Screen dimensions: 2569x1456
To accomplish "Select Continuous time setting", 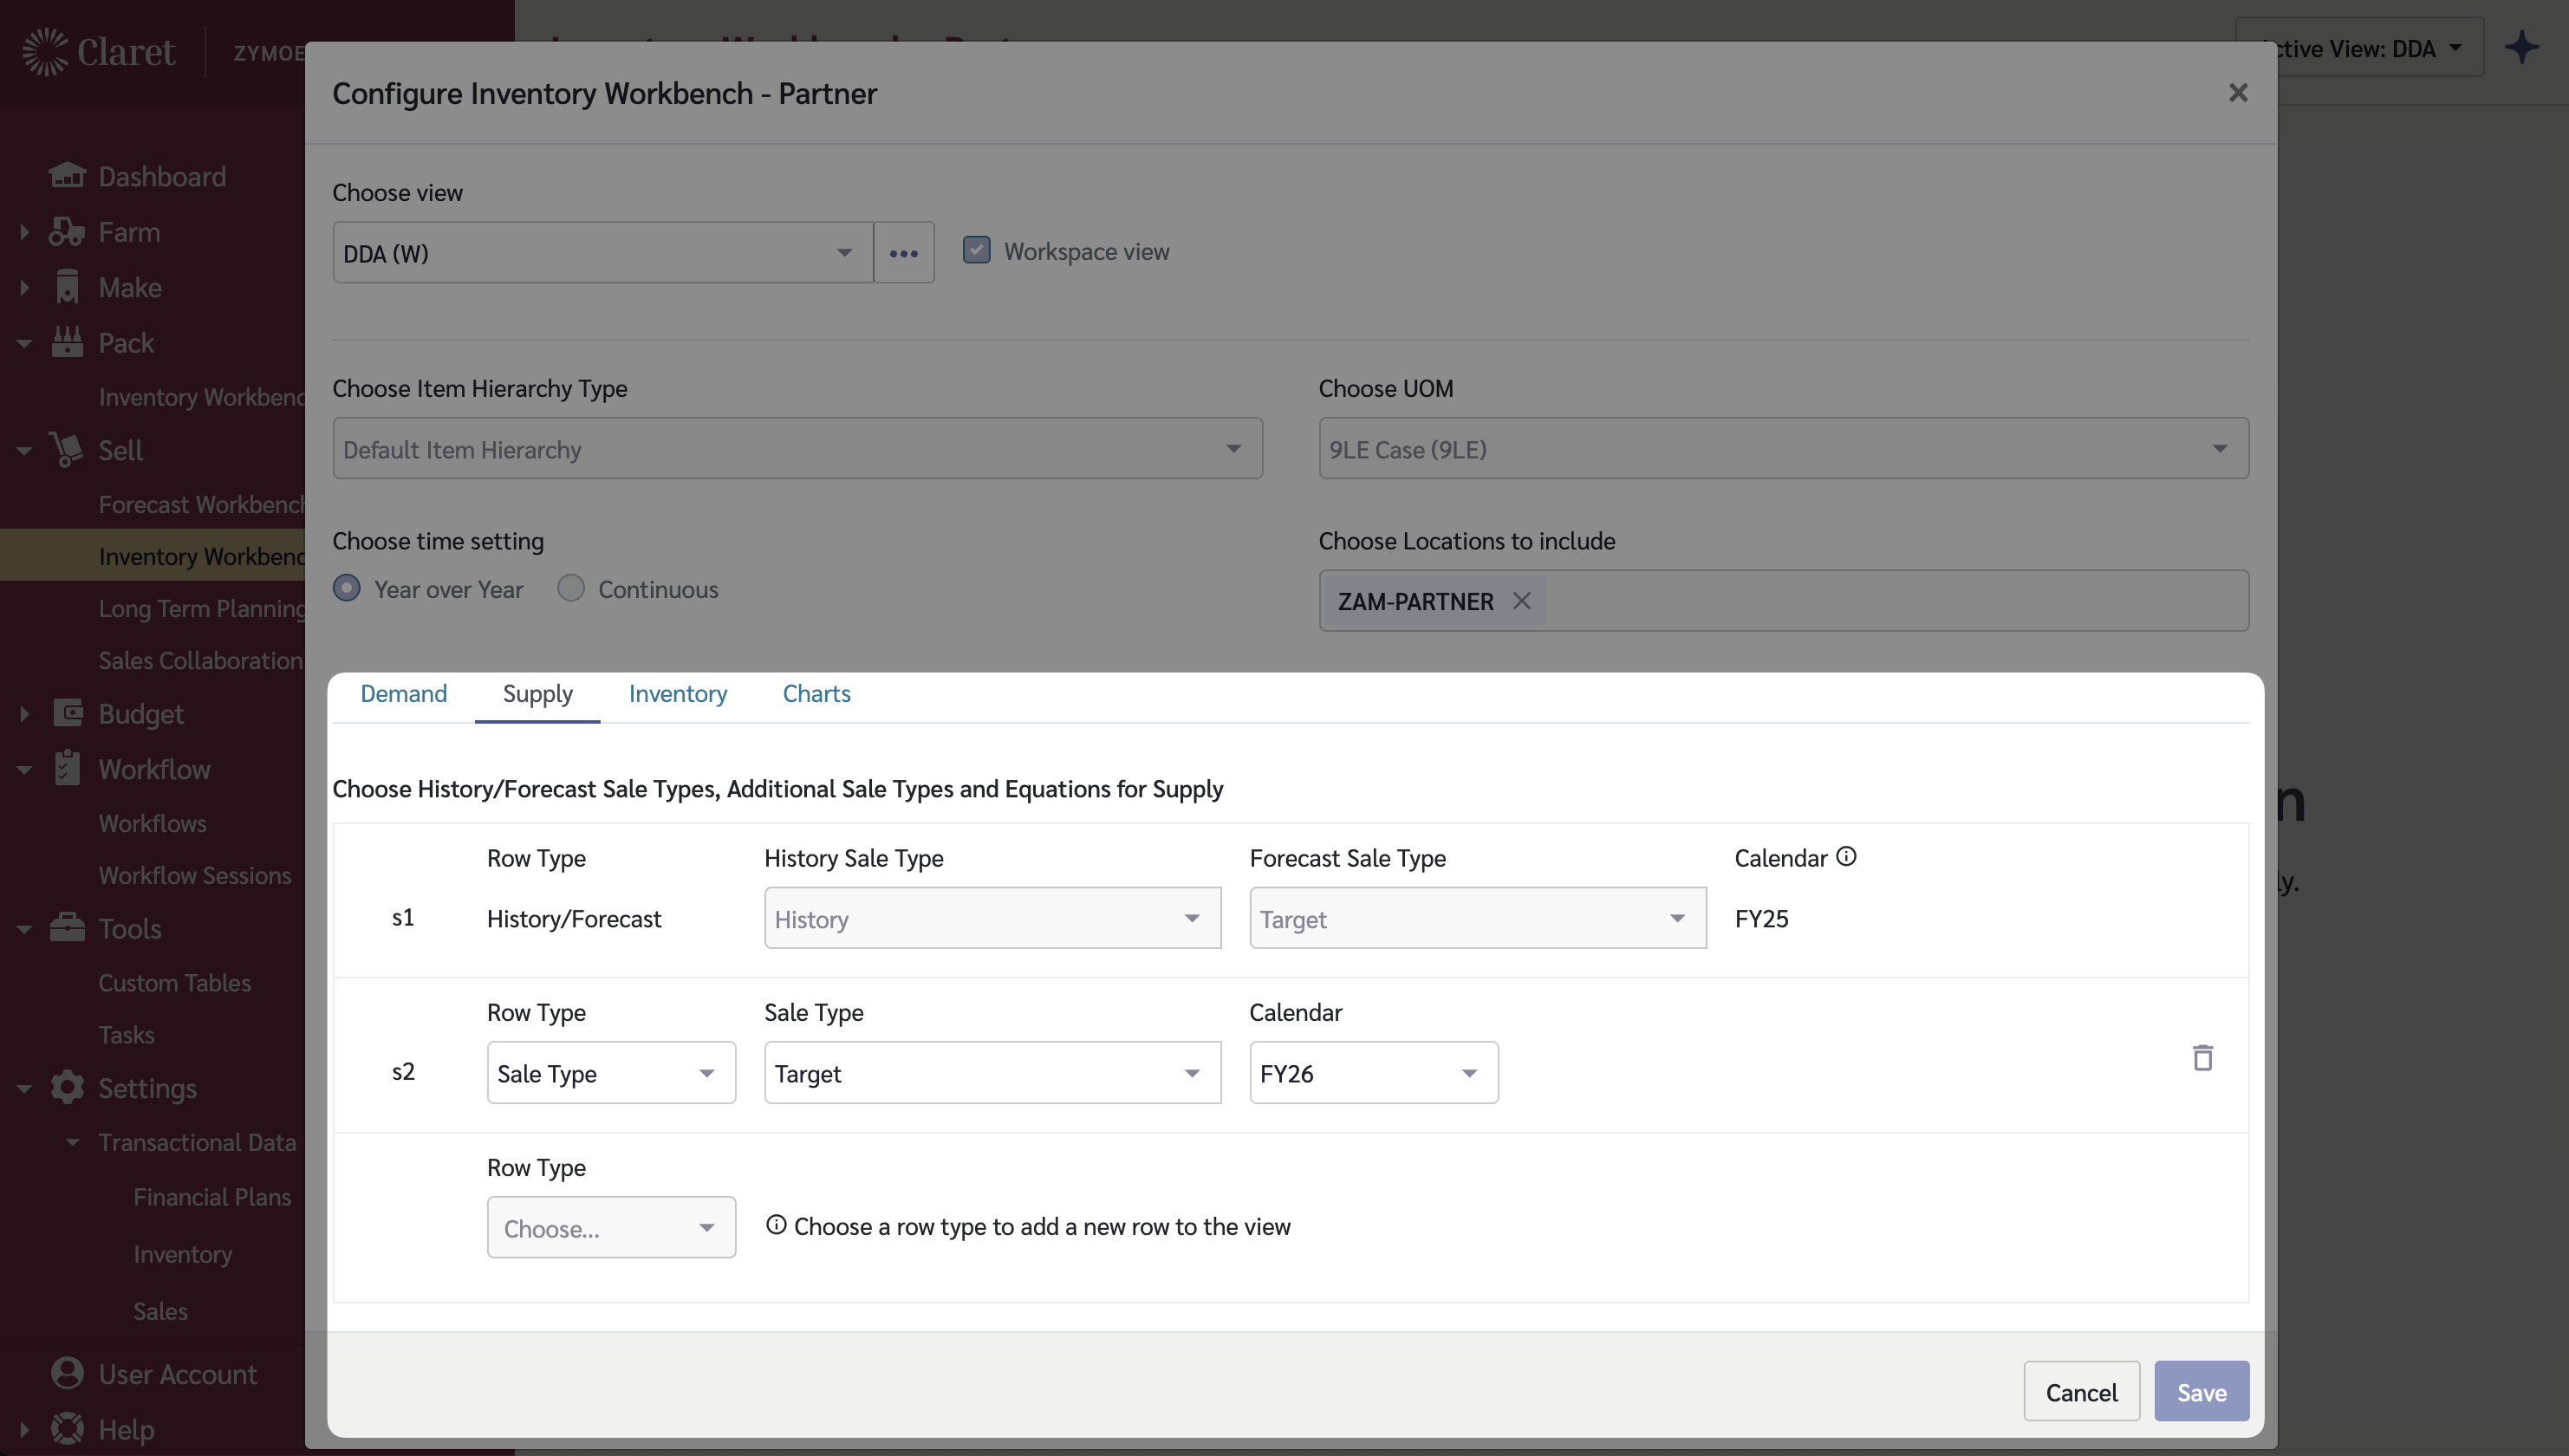I will pos(571,588).
